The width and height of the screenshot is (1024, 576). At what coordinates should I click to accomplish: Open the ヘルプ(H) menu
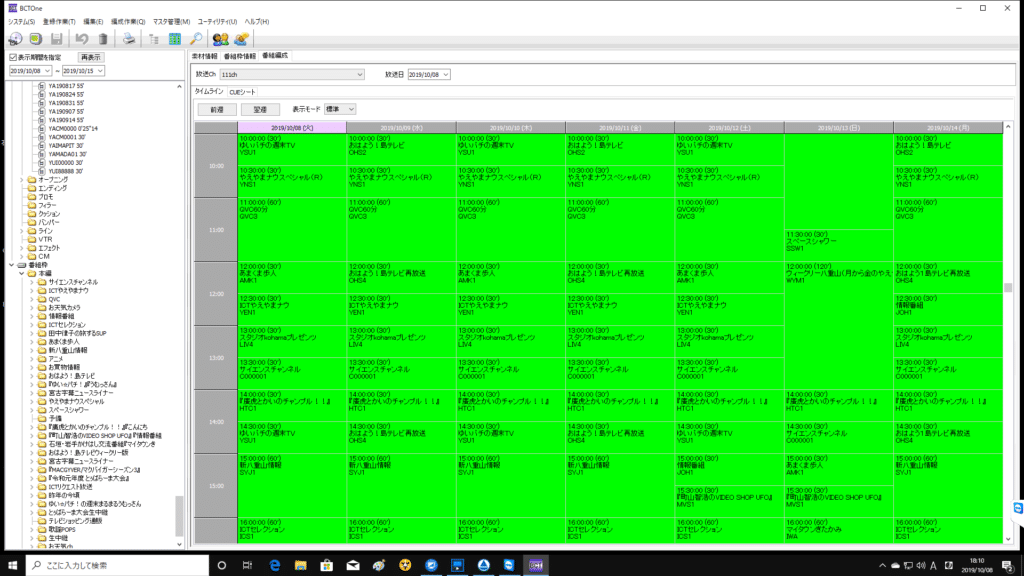(x=257, y=22)
